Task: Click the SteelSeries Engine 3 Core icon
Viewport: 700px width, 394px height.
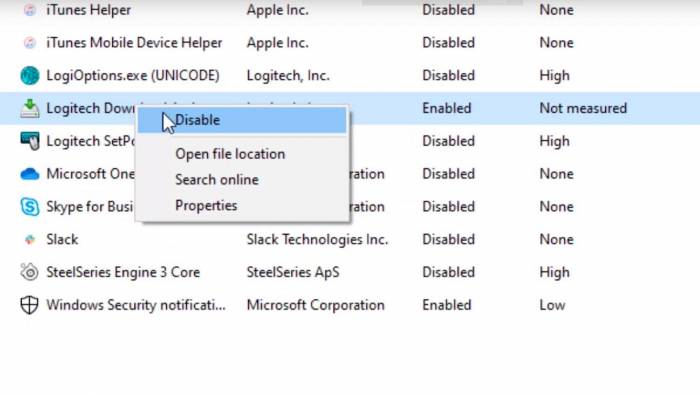Action: point(29,272)
